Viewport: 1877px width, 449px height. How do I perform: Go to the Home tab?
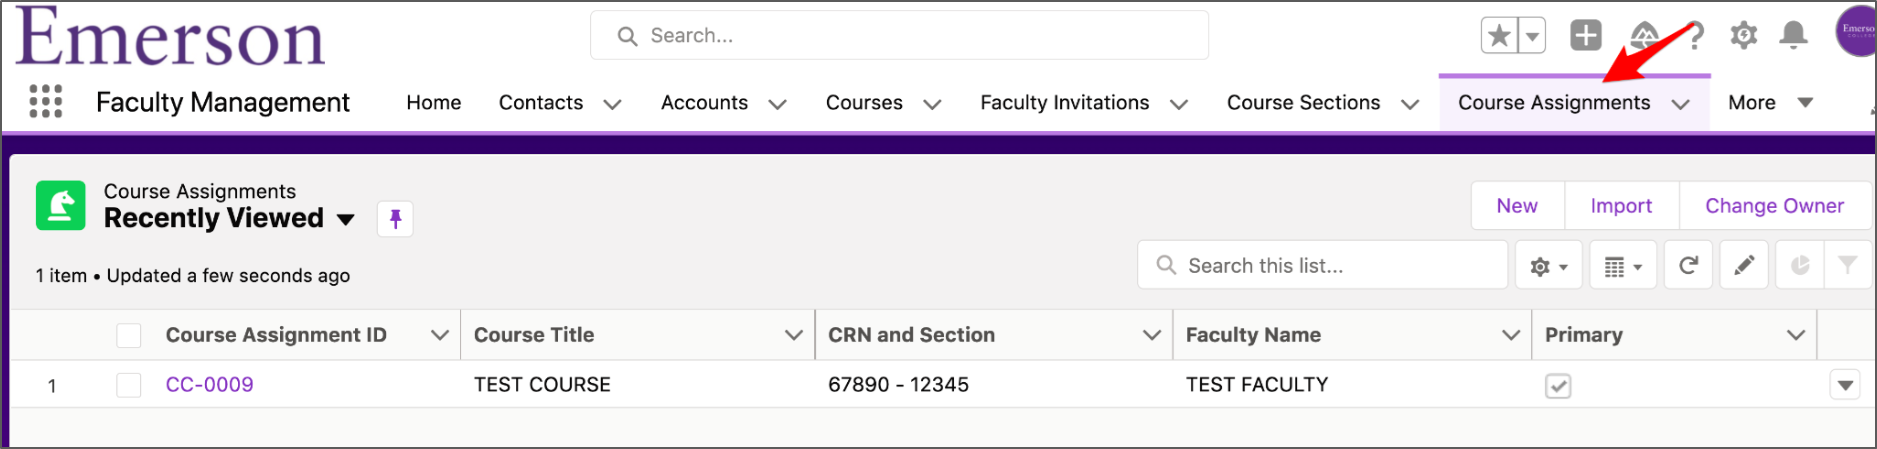(434, 102)
